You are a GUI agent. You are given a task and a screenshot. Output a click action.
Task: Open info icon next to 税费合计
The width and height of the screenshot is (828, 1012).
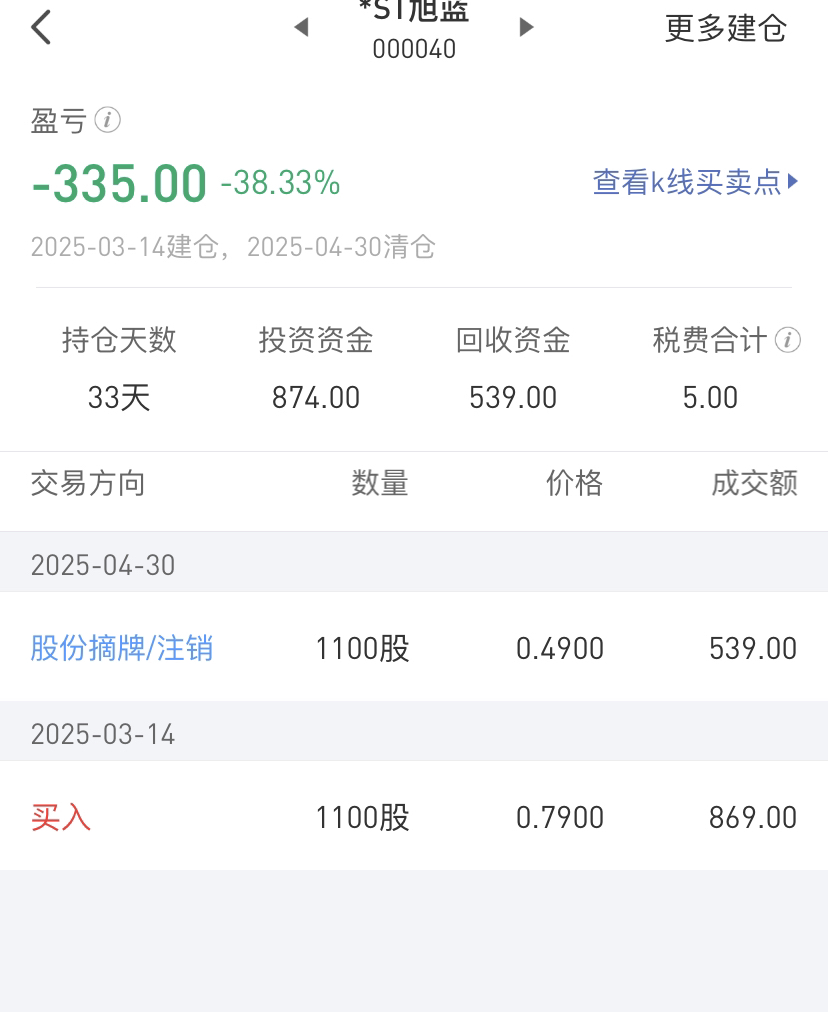pyautogui.click(x=788, y=339)
